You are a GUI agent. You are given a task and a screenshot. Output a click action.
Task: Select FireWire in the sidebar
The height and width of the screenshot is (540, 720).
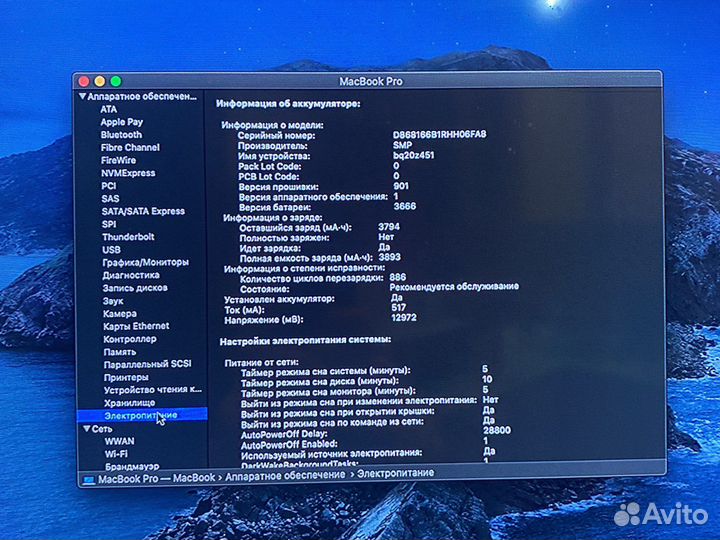118,160
